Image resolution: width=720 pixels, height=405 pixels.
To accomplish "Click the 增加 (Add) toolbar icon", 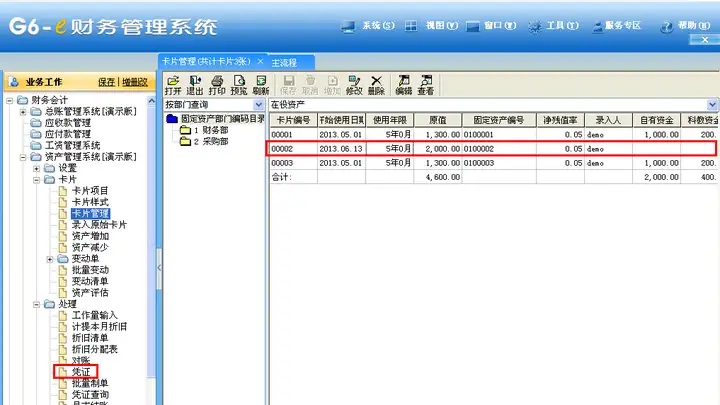I will 332,85.
